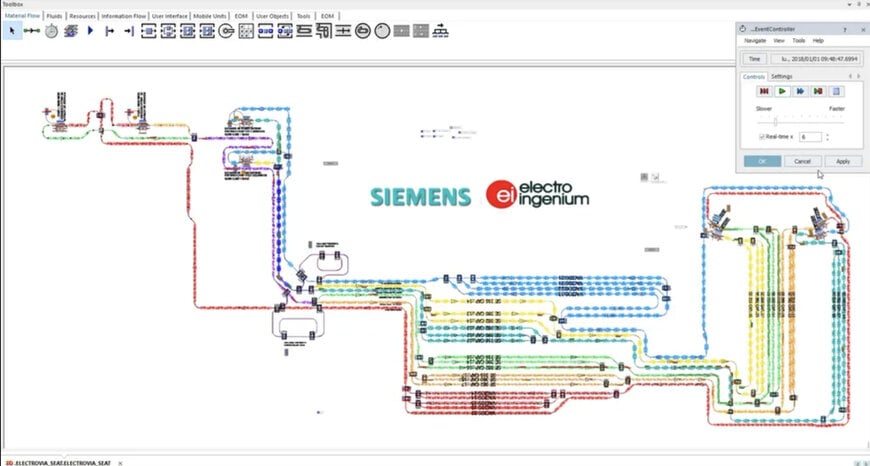Pick the AngularConverter icon

pyautogui.click(x=323, y=31)
